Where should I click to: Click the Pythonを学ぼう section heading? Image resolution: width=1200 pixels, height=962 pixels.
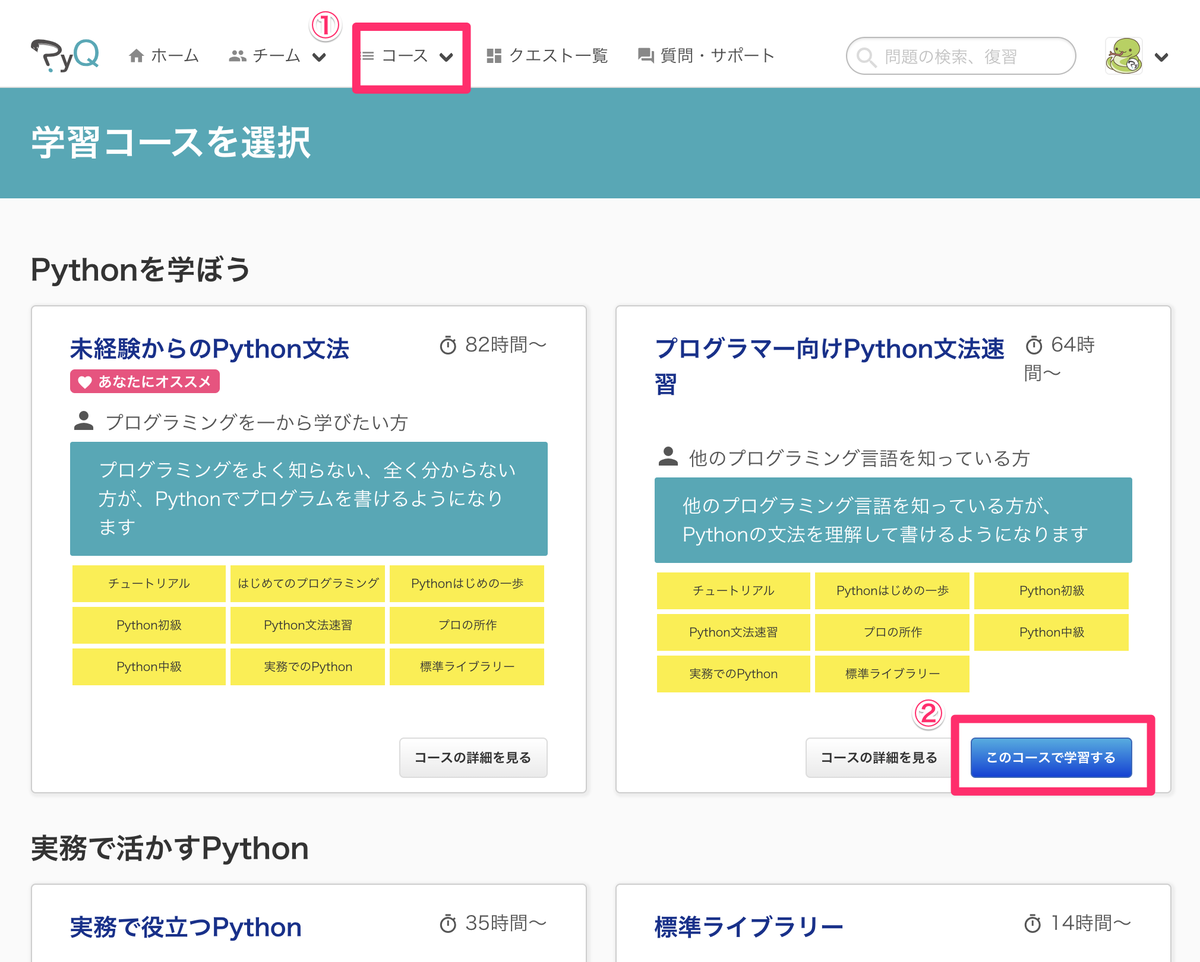pyautogui.click(x=140, y=269)
